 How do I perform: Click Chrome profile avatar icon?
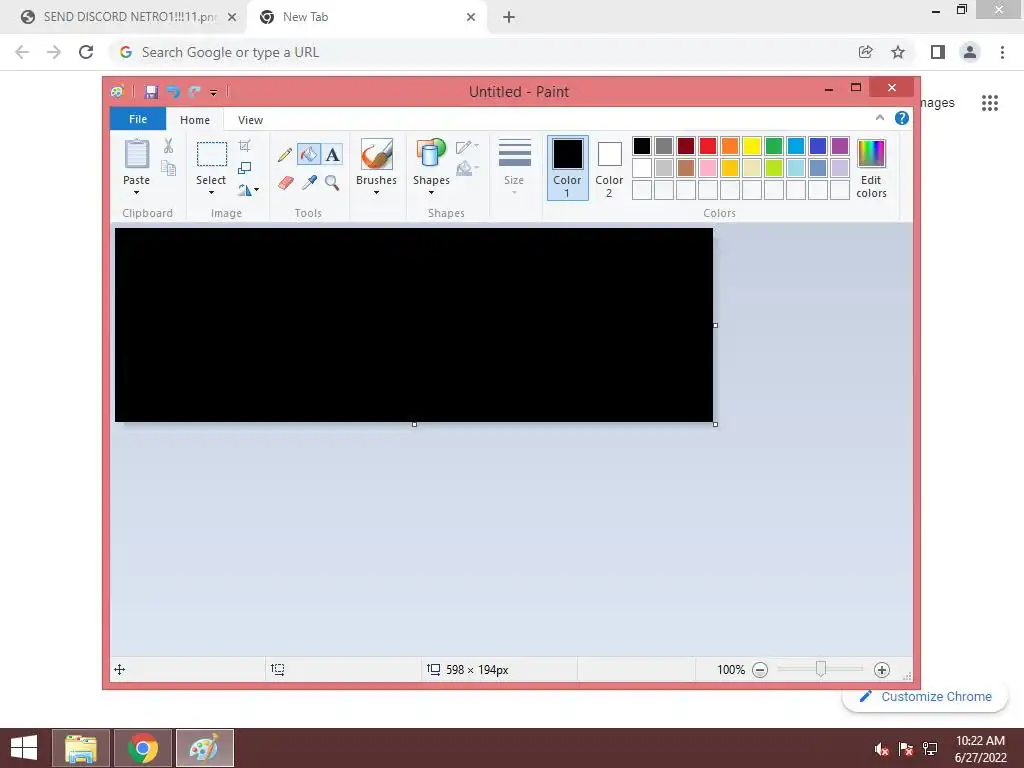click(x=970, y=52)
